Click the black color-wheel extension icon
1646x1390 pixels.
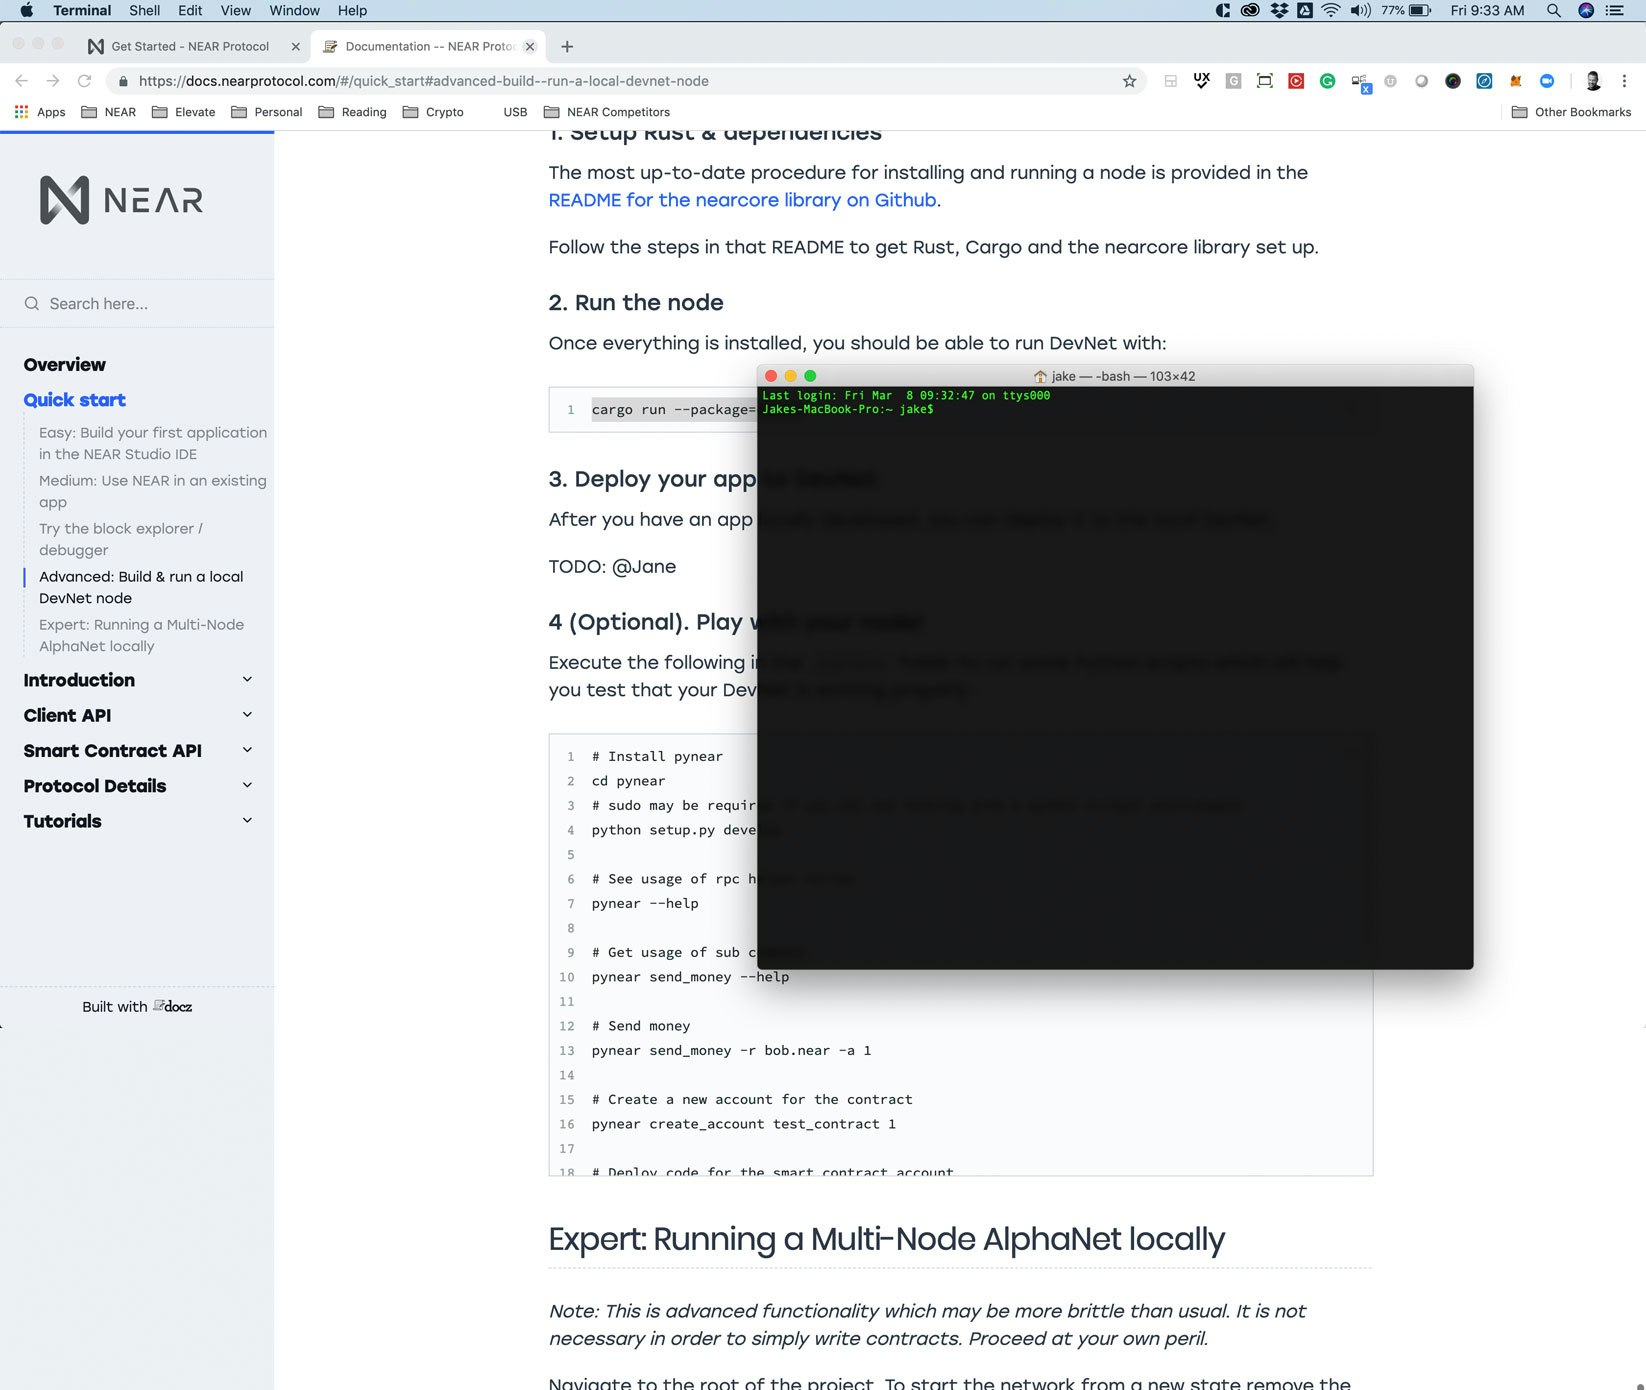(x=1453, y=81)
